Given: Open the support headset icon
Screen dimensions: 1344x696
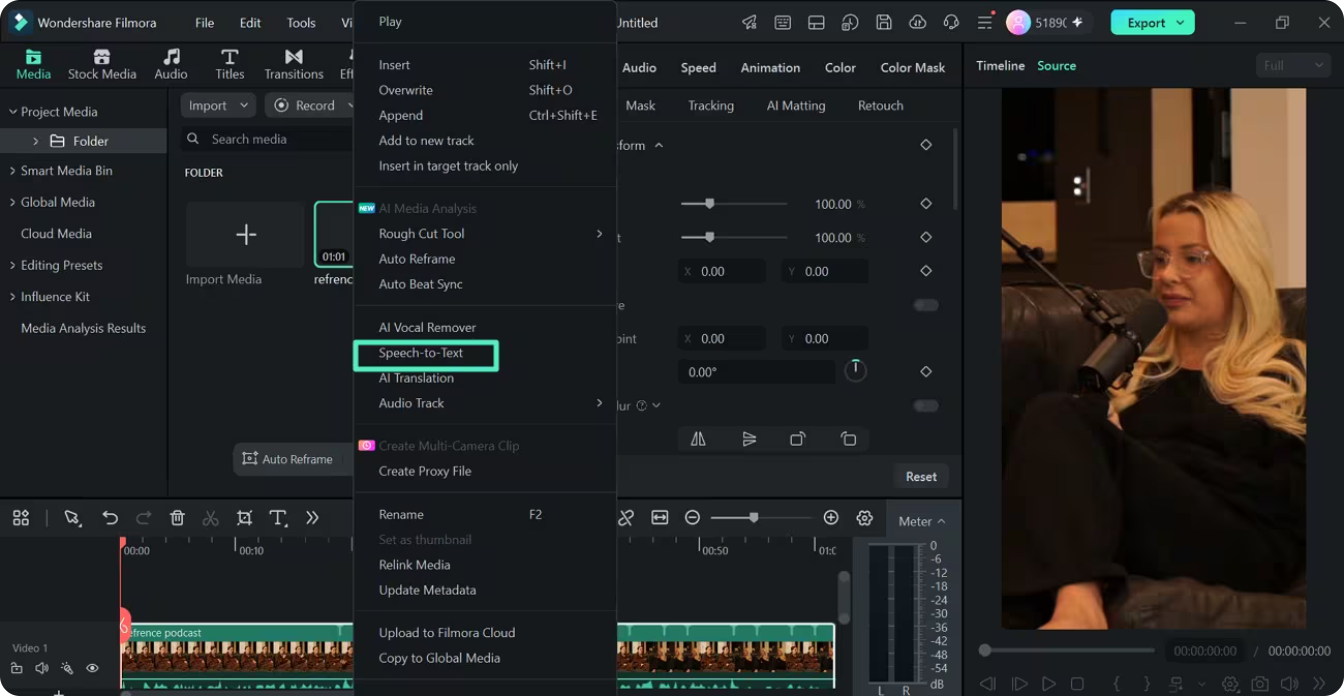Looking at the screenshot, I should [x=951, y=22].
